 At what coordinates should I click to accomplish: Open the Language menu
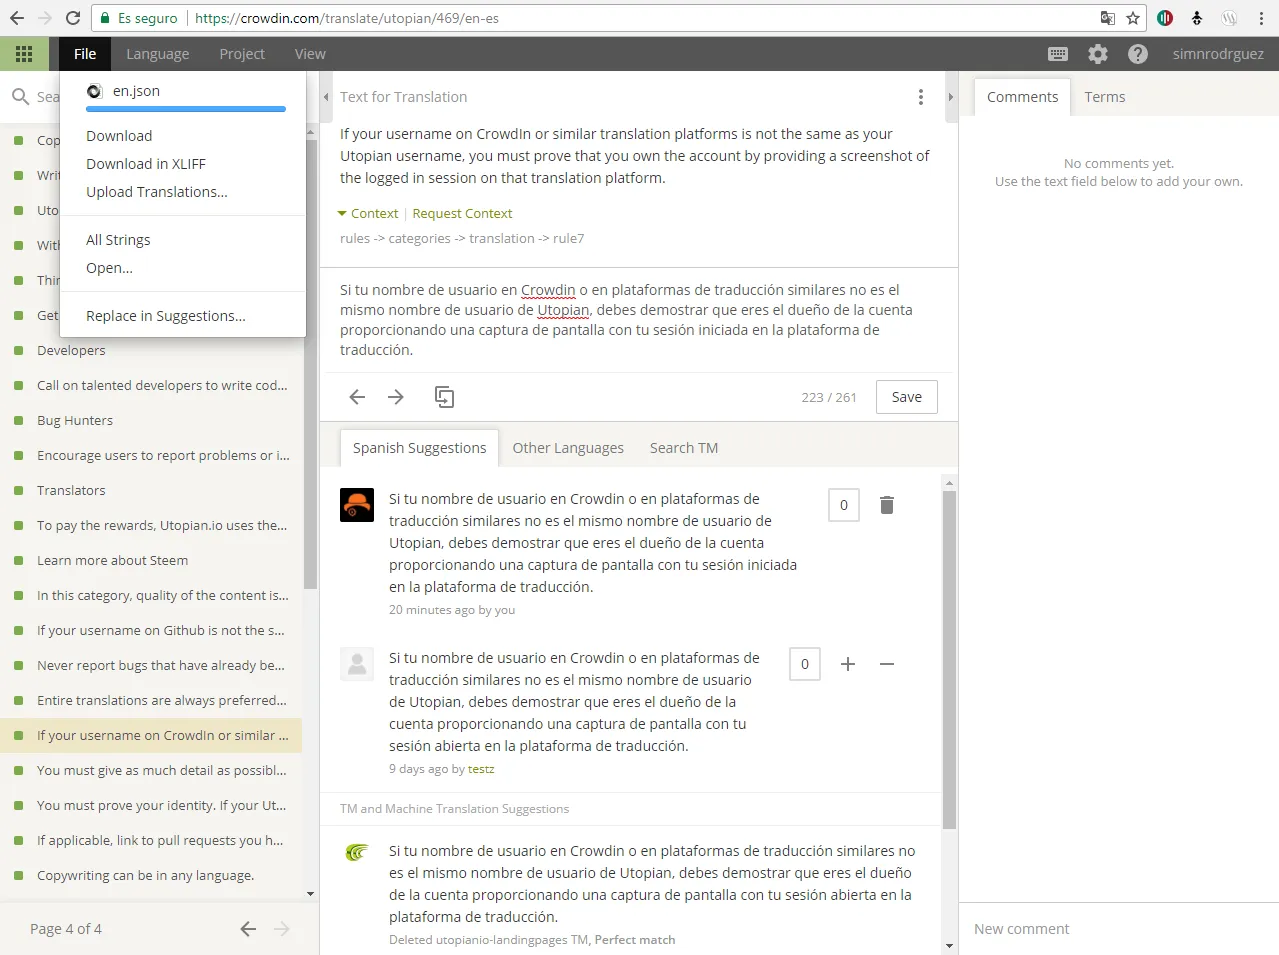[x=157, y=54]
